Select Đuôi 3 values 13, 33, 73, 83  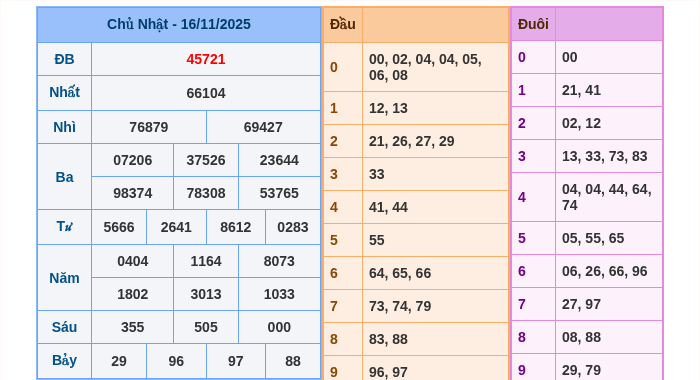(x=604, y=157)
